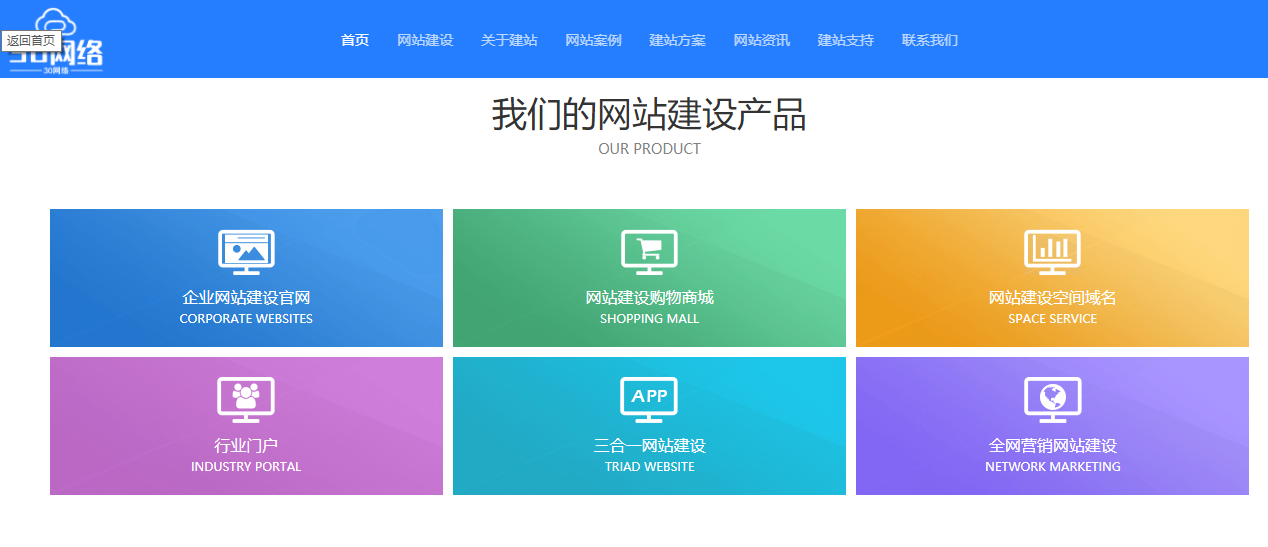This screenshot has height=547, width=1268.
Task: Open the 网站建设空间域名 link
Action: [1052, 298]
